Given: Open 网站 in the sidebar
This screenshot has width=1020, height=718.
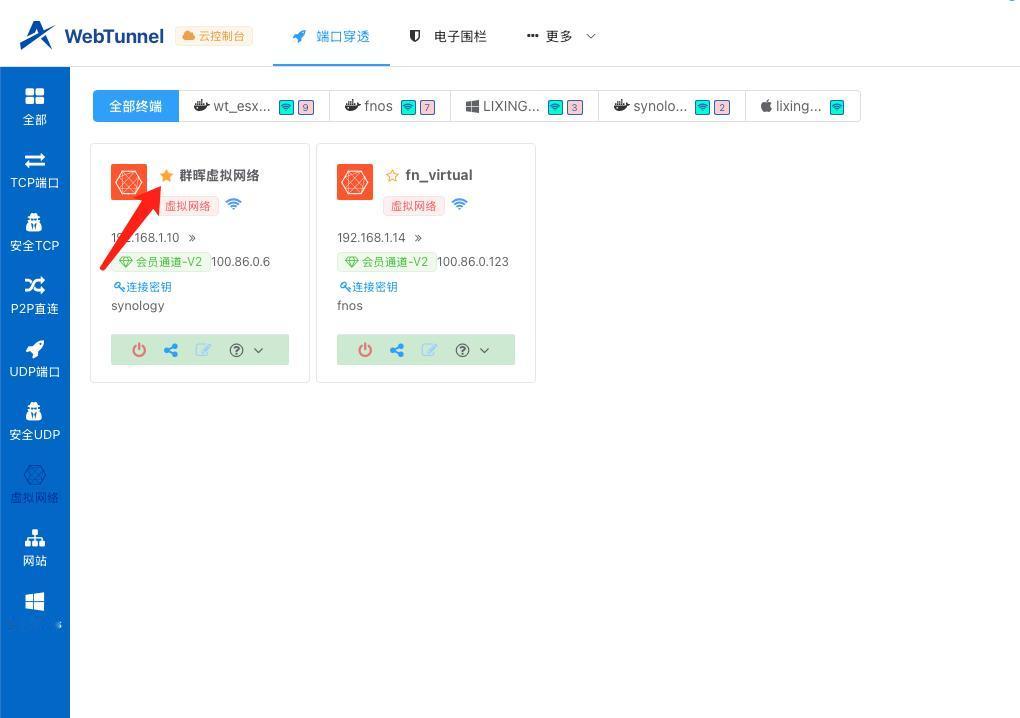Looking at the screenshot, I should [x=34, y=548].
